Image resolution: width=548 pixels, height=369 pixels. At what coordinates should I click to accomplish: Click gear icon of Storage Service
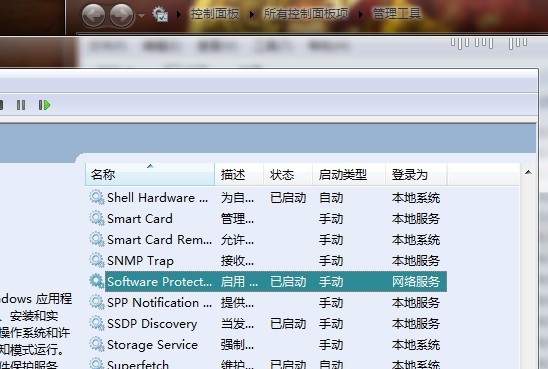coord(96,344)
